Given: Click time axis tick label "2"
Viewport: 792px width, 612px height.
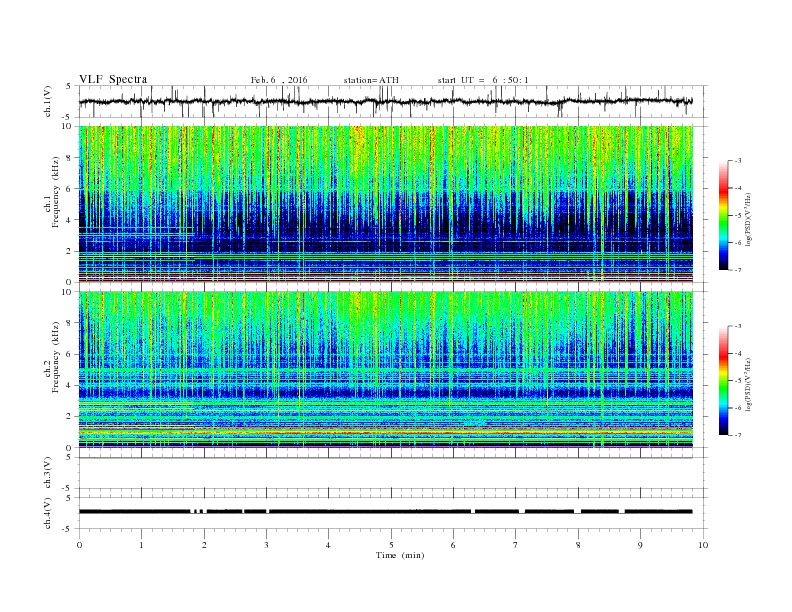Looking at the screenshot, I should tap(204, 545).
